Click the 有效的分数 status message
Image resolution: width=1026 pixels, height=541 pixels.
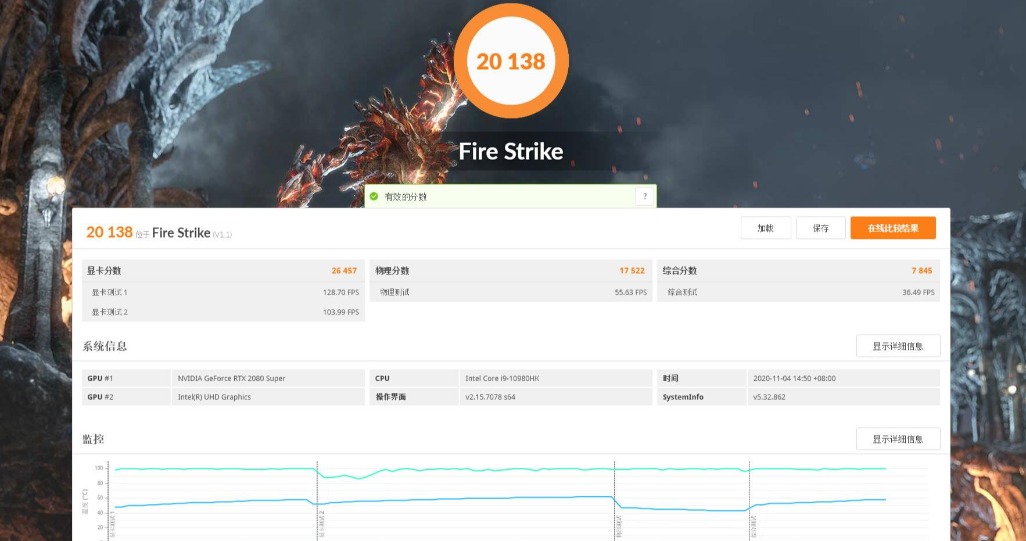[x=406, y=197]
